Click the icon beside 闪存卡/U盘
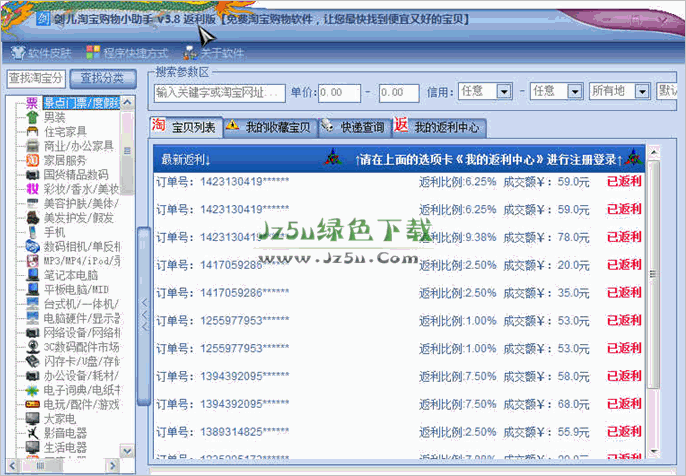Screen dimensions: 686x476 point(32,361)
